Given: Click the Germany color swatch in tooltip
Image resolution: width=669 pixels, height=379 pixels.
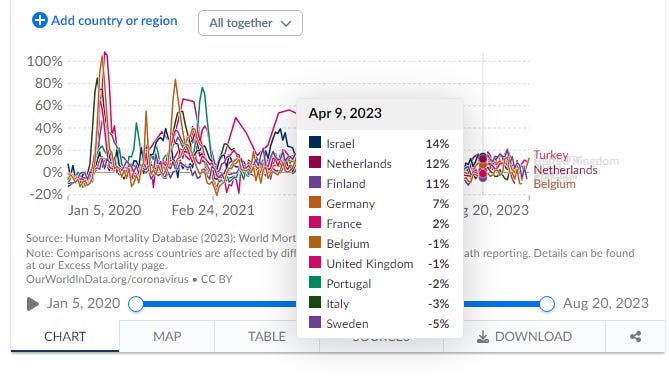Looking at the screenshot, I should (x=315, y=202).
